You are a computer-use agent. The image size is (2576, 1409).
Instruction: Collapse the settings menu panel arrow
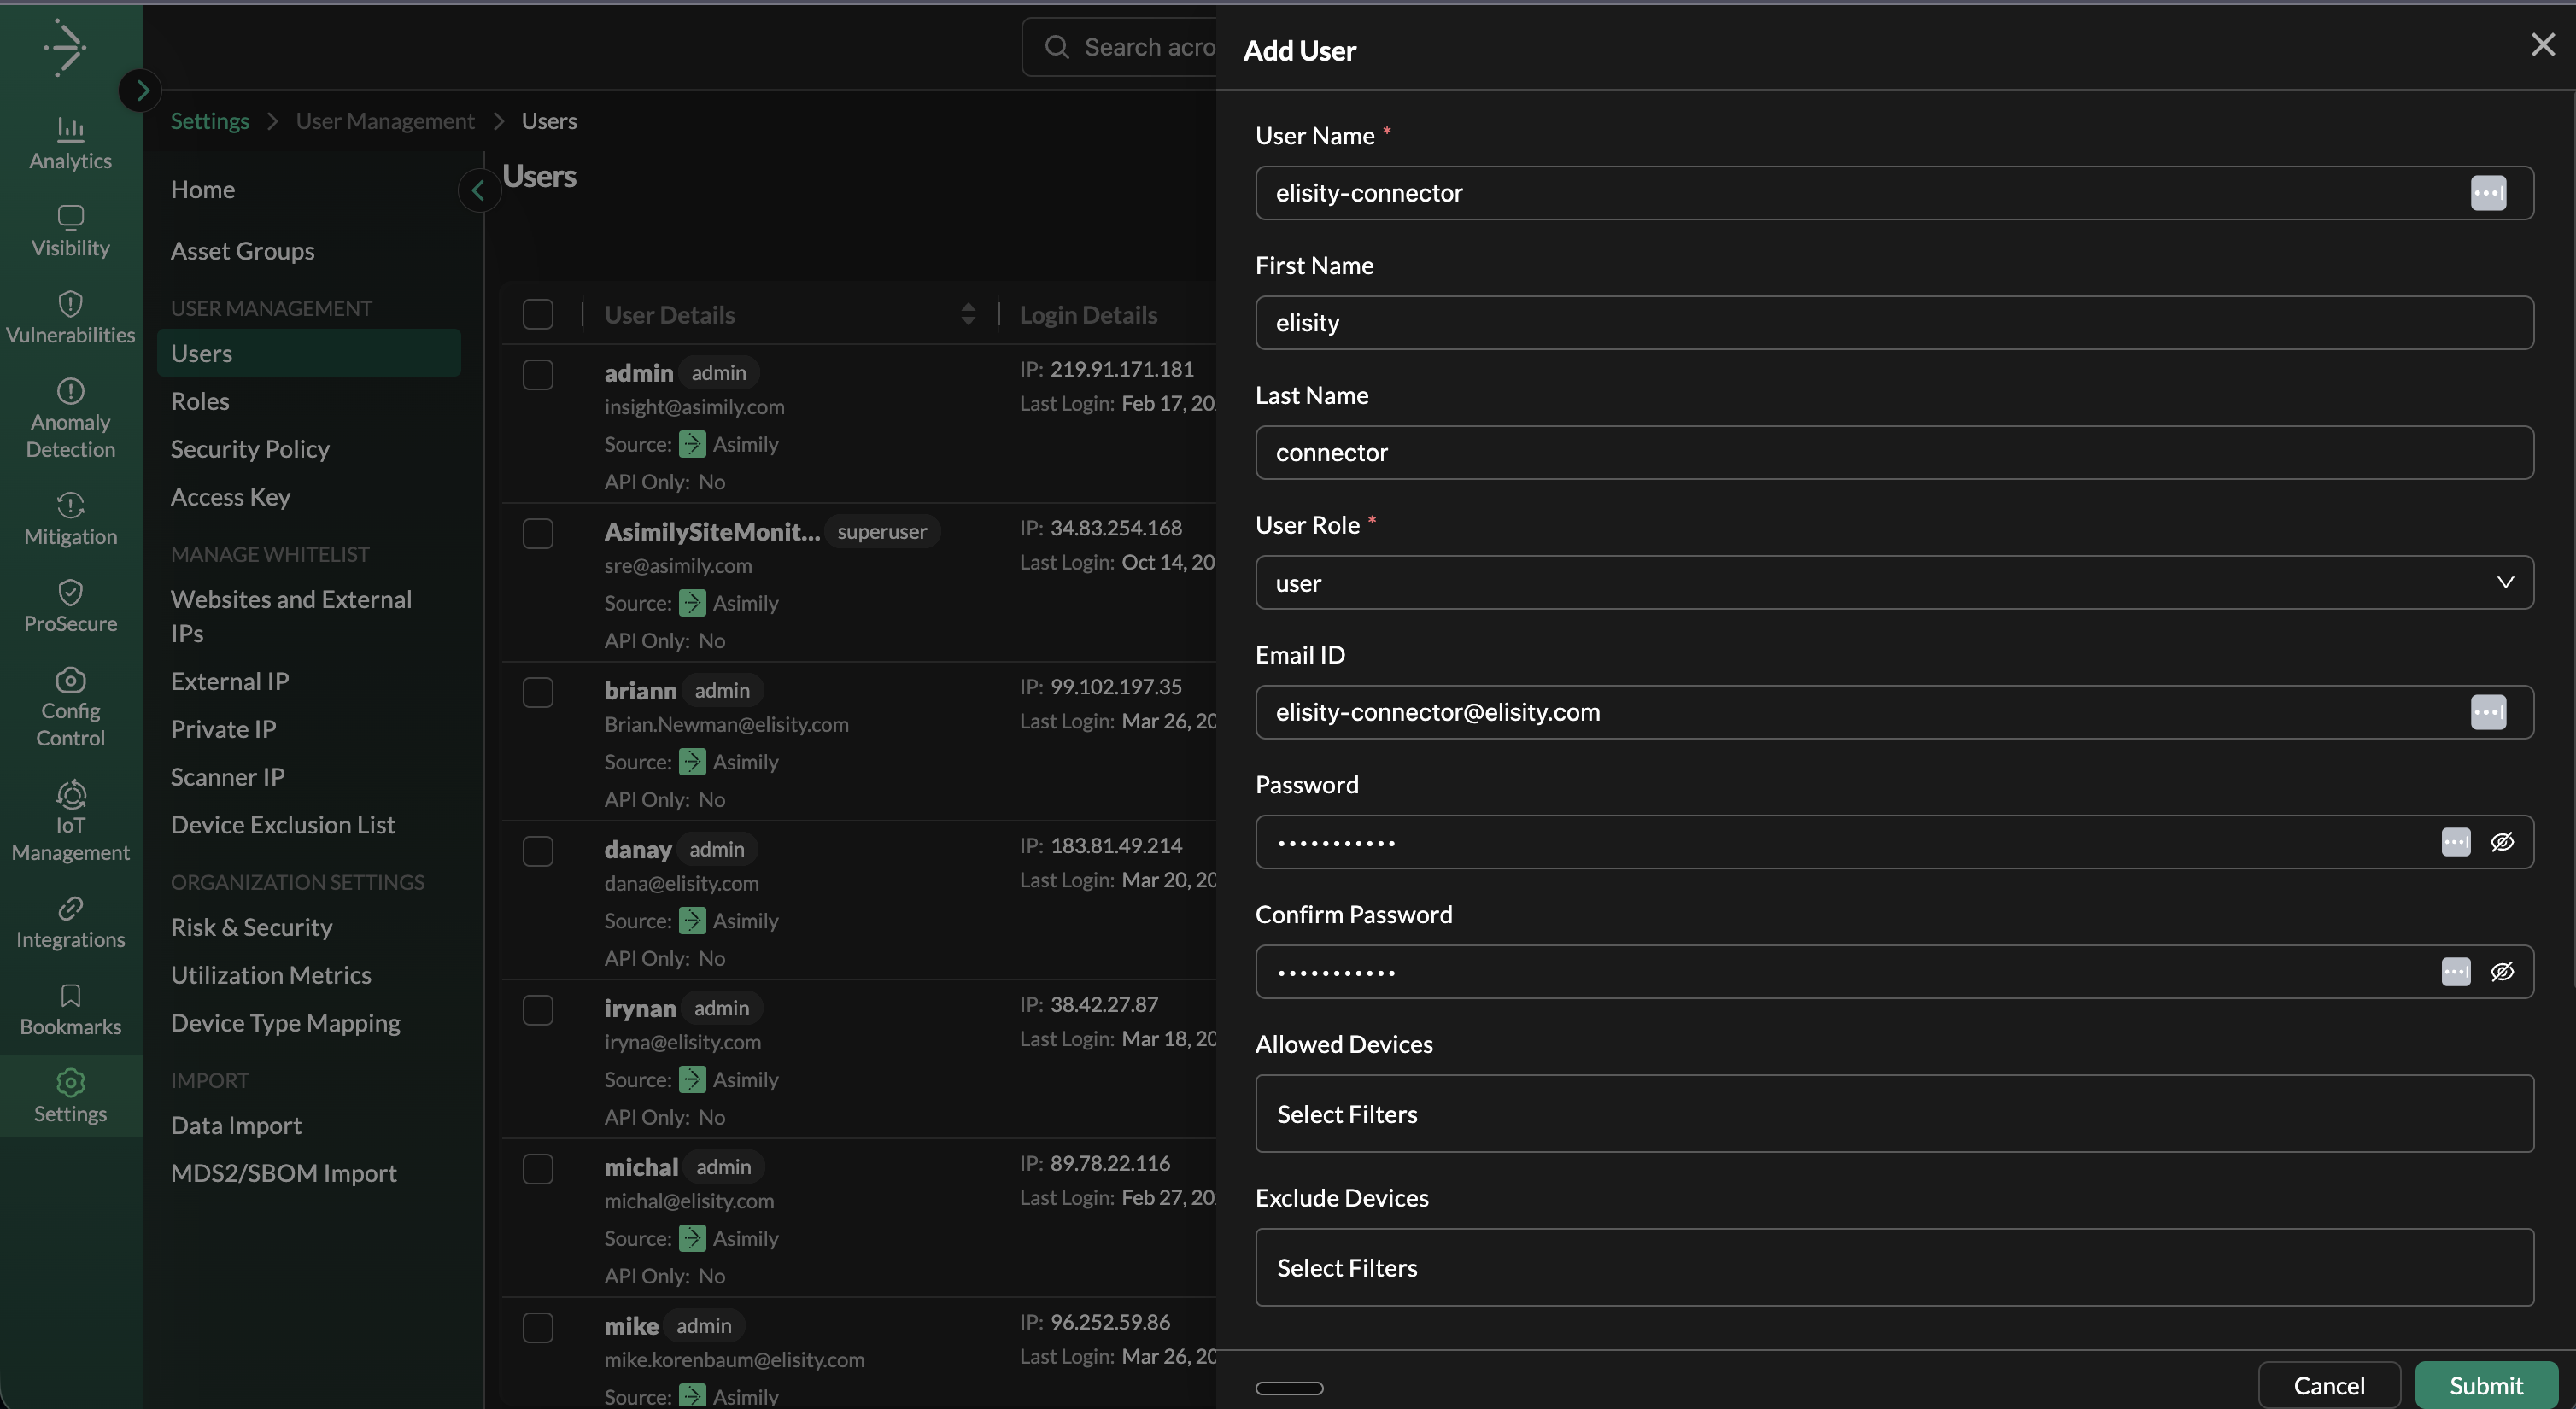[478, 190]
